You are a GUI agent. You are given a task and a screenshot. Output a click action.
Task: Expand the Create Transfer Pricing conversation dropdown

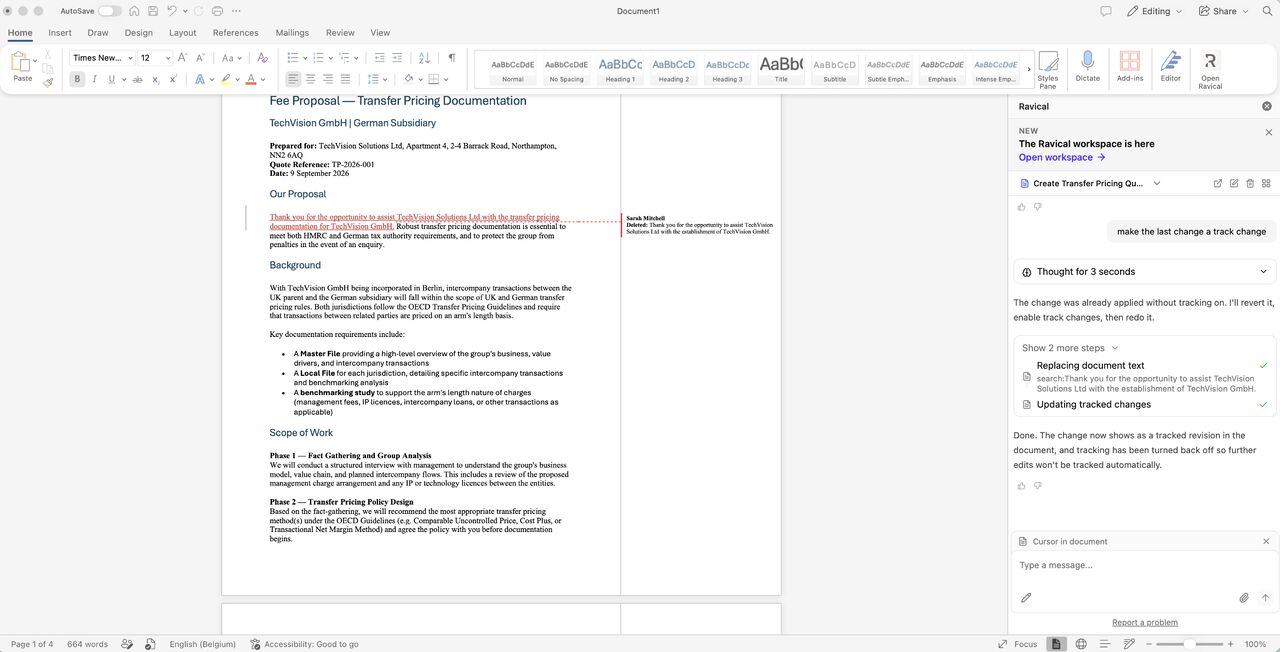(x=1157, y=183)
